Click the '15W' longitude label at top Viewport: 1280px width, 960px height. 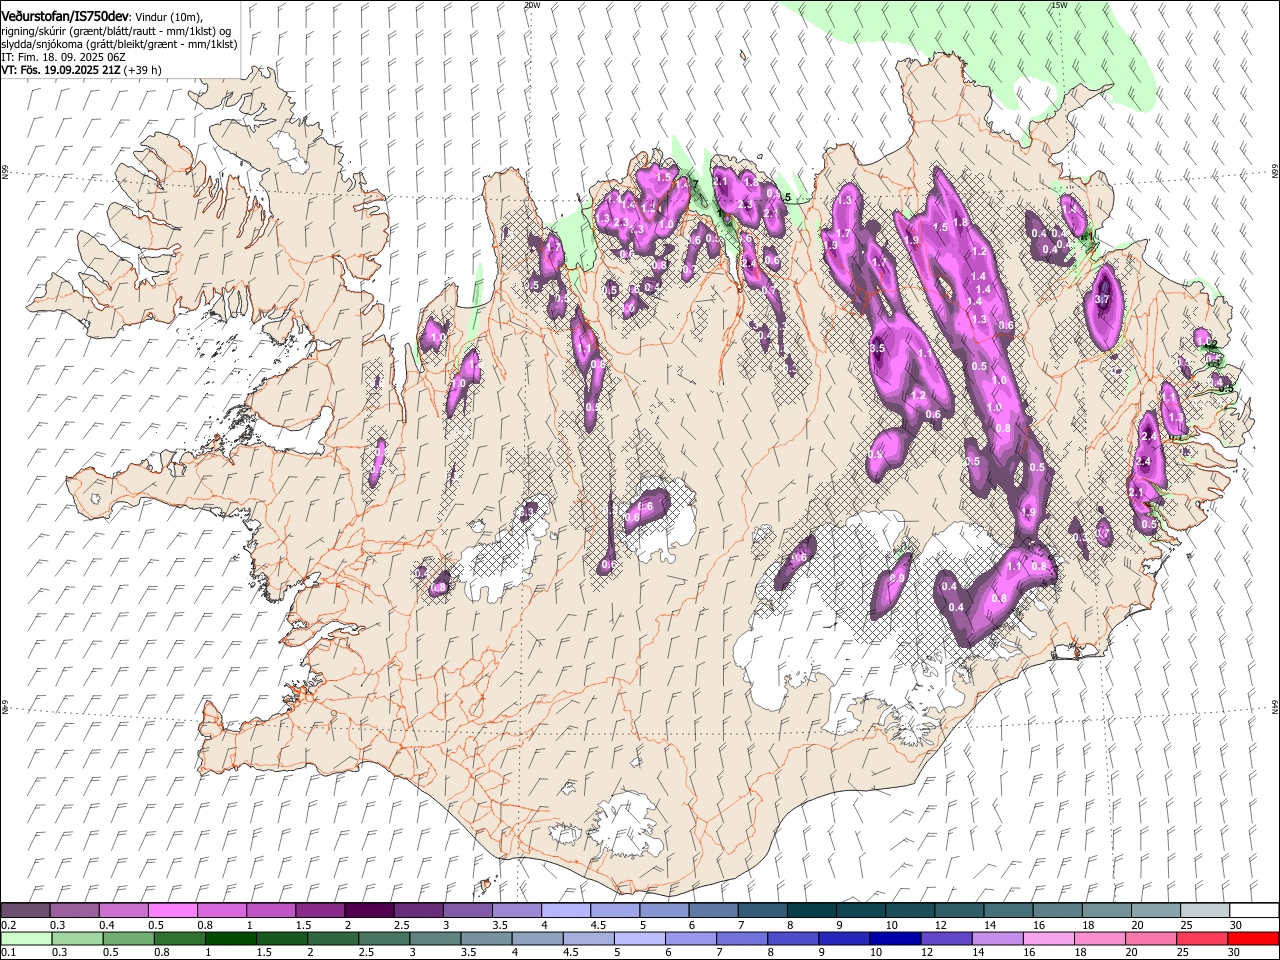tap(1059, 5)
